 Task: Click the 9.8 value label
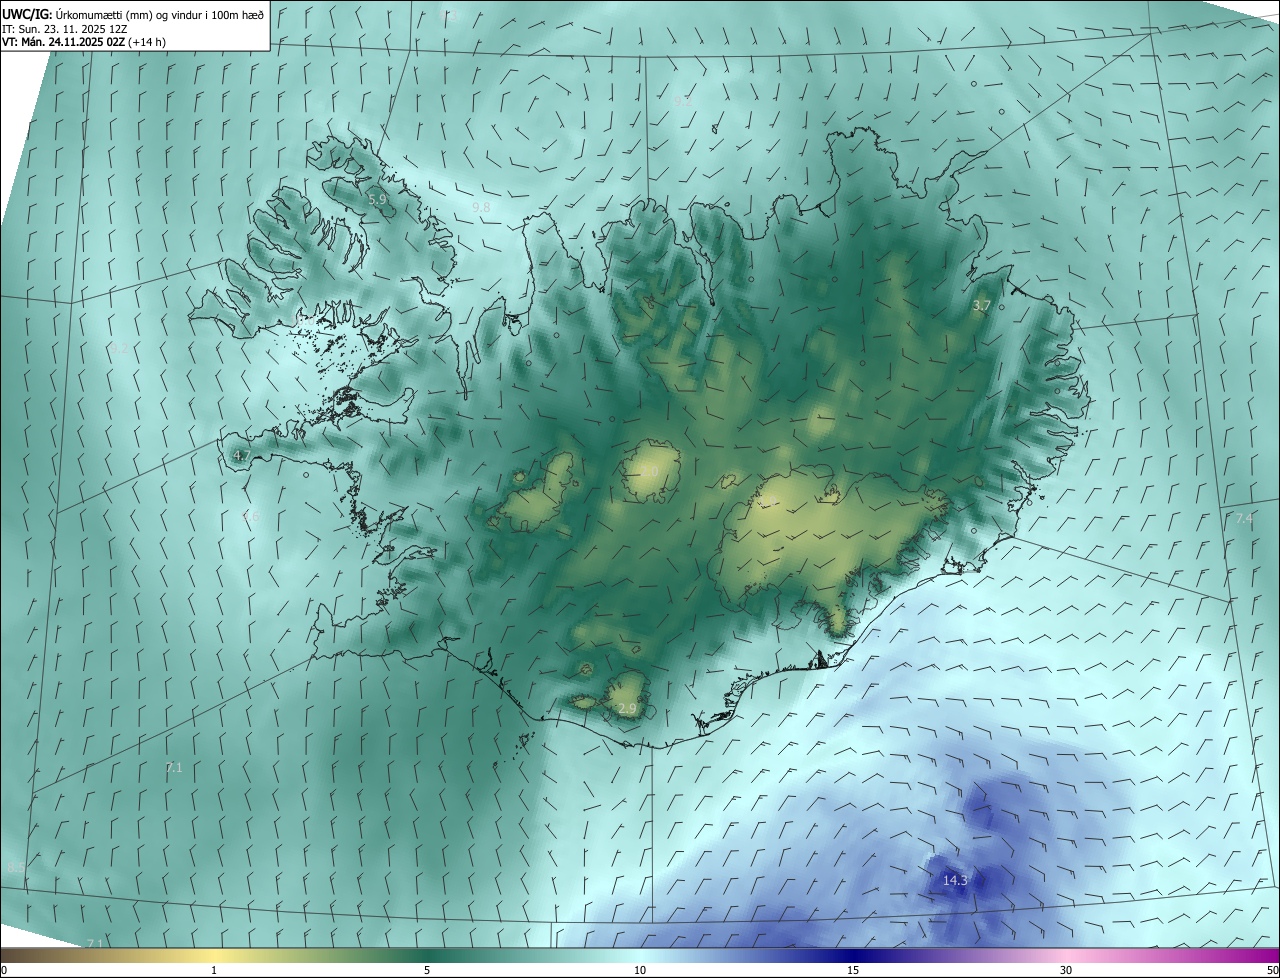pyautogui.click(x=481, y=207)
